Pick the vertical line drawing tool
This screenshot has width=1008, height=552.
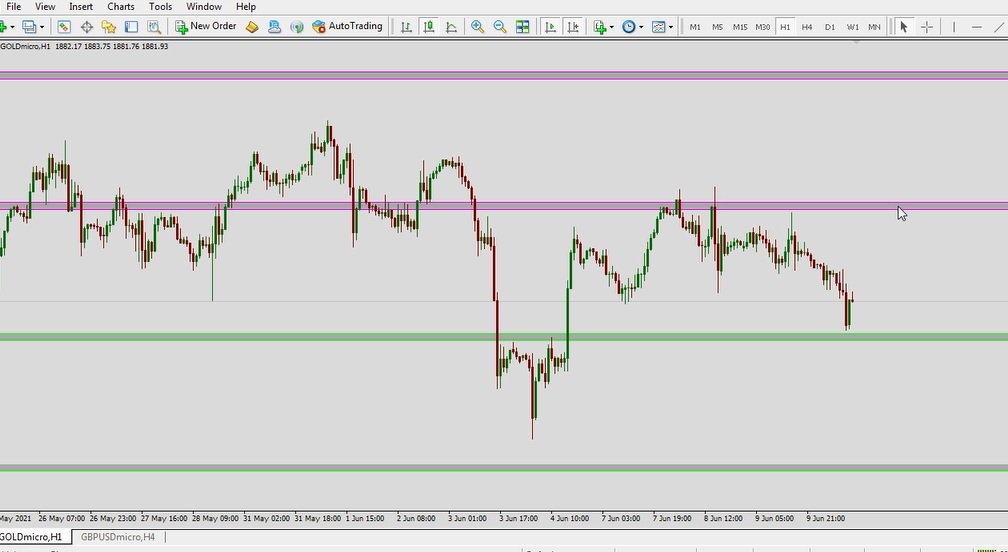pyautogui.click(x=954, y=26)
